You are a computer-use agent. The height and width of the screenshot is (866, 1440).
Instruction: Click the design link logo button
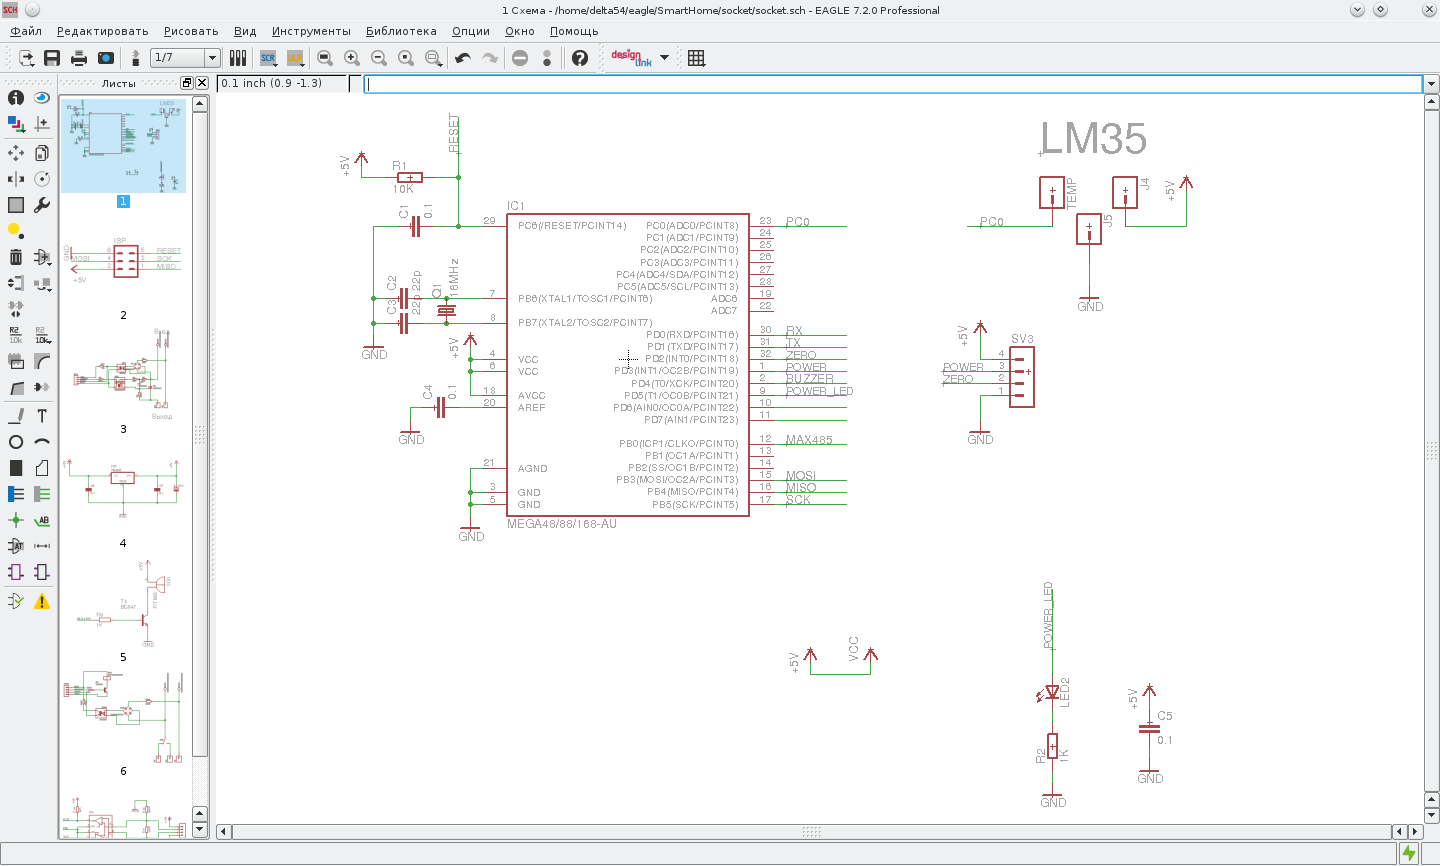click(631, 58)
